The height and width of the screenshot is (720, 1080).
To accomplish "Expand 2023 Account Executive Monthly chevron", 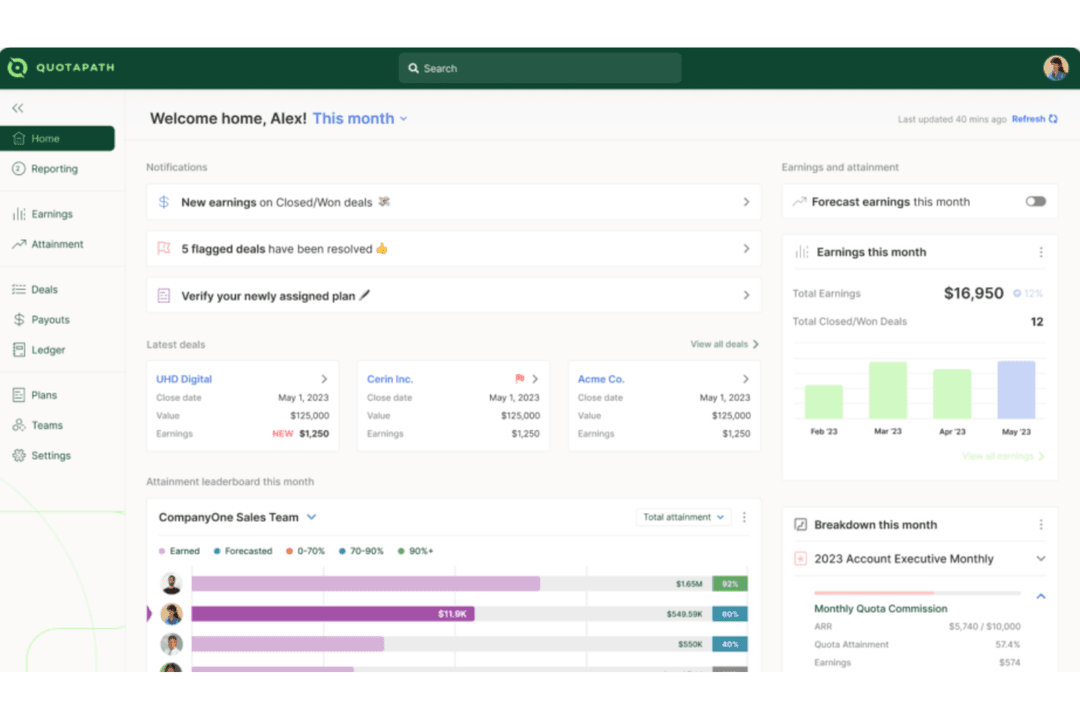I will coord(1041,559).
